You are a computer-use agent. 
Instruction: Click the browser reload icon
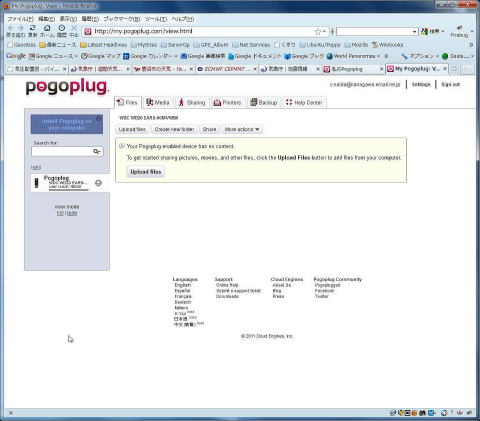pos(32,28)
